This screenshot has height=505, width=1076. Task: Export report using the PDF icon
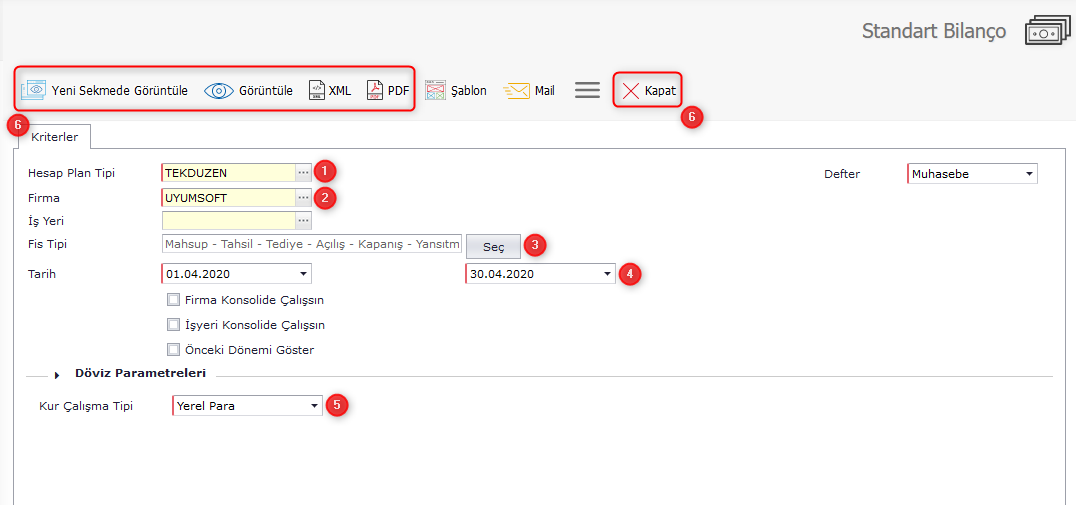click(374, 90)
